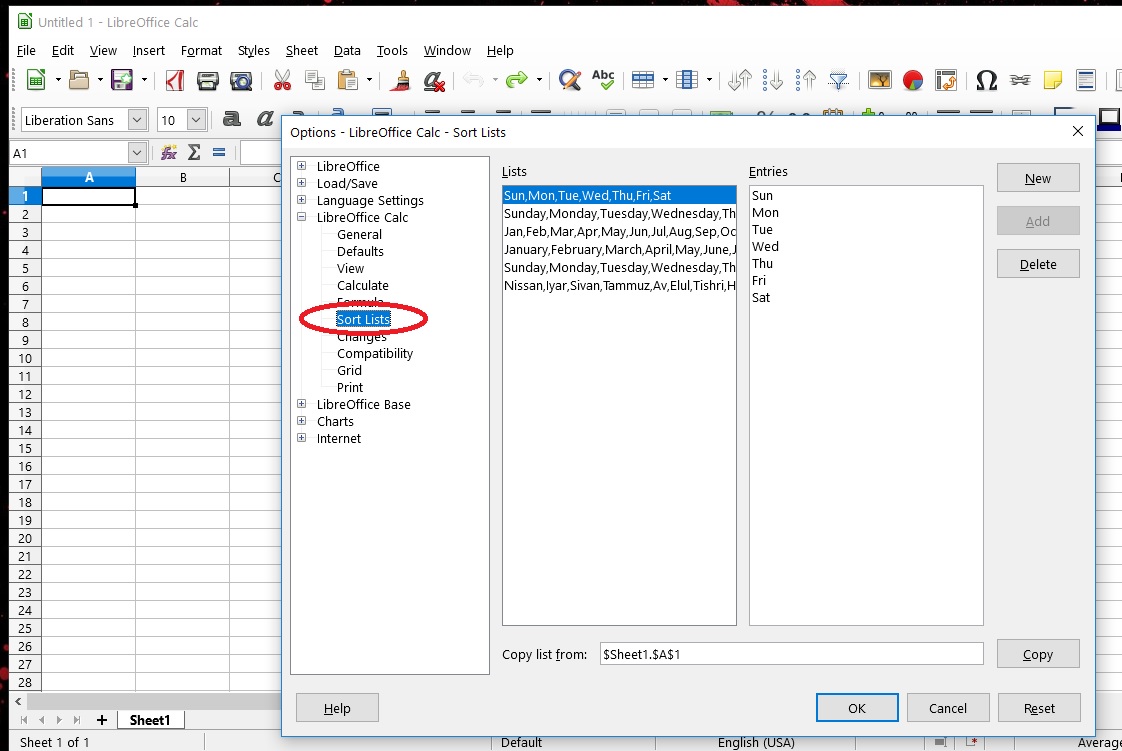Click the Bold formatting icon
This screenshot has width=1122, height=751.
231,119
